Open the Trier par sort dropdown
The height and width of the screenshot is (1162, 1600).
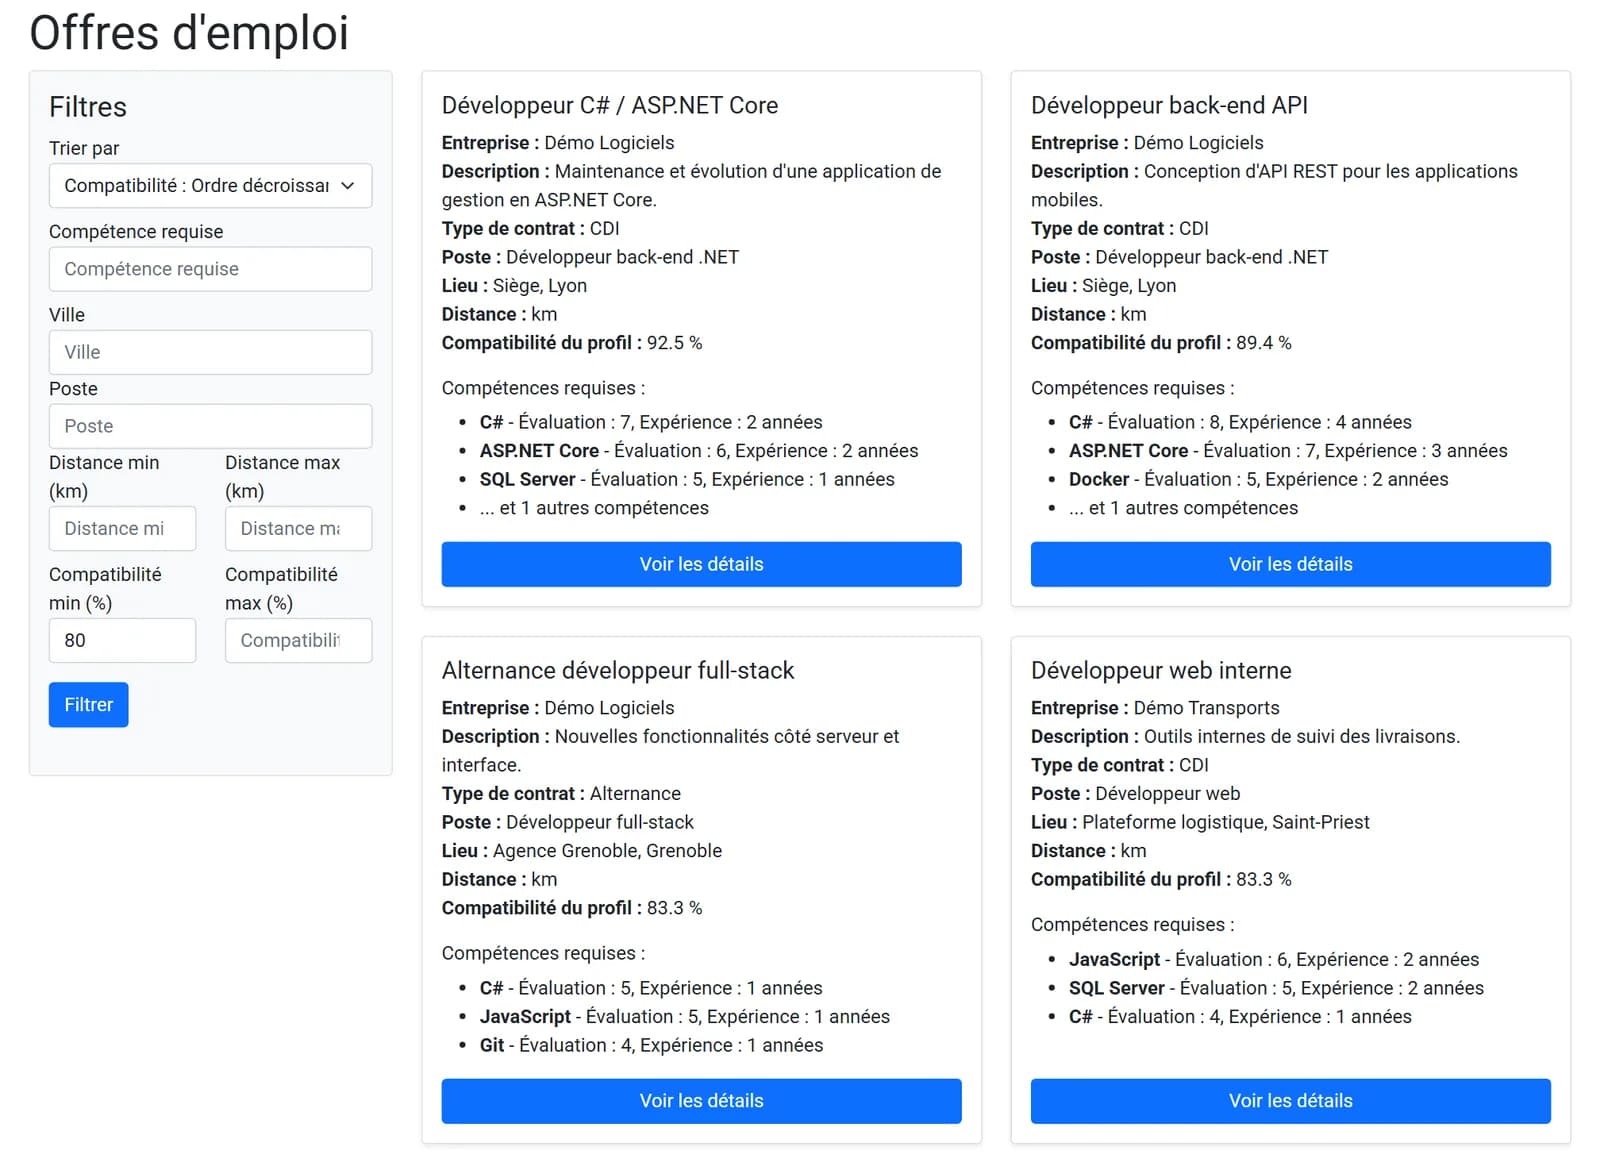point(210,186)
